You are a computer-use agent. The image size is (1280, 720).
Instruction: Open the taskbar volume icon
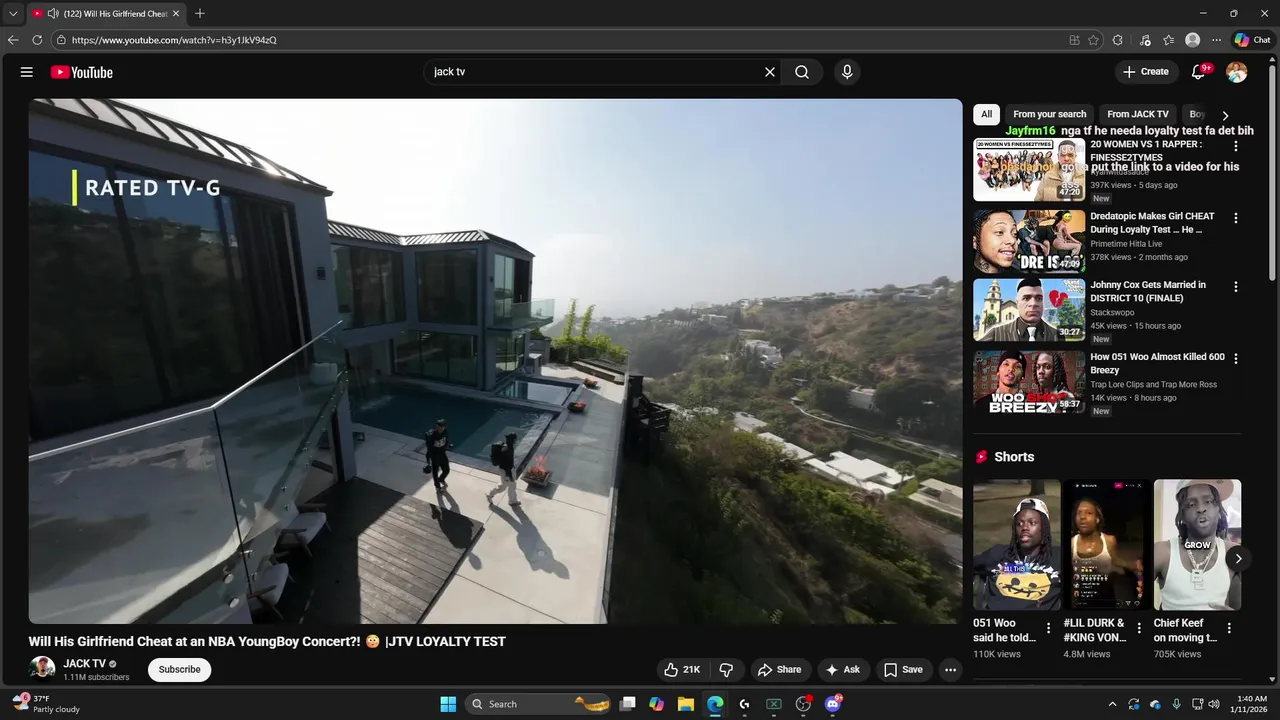pos(1214,704)
